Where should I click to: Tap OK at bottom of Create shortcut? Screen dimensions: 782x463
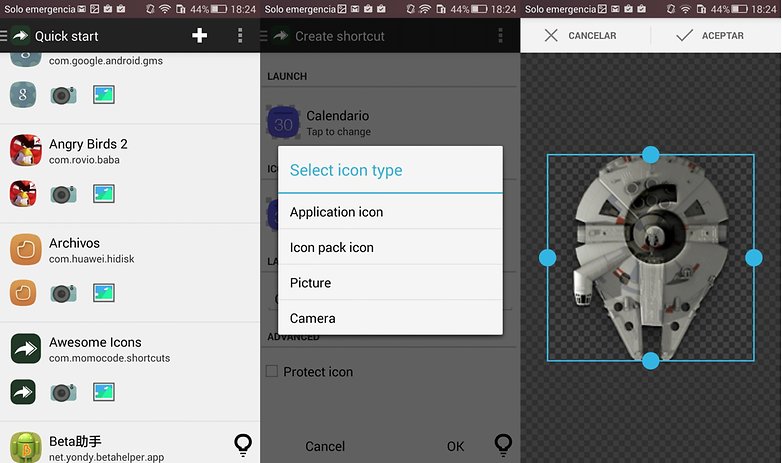[x=455, y=446]
